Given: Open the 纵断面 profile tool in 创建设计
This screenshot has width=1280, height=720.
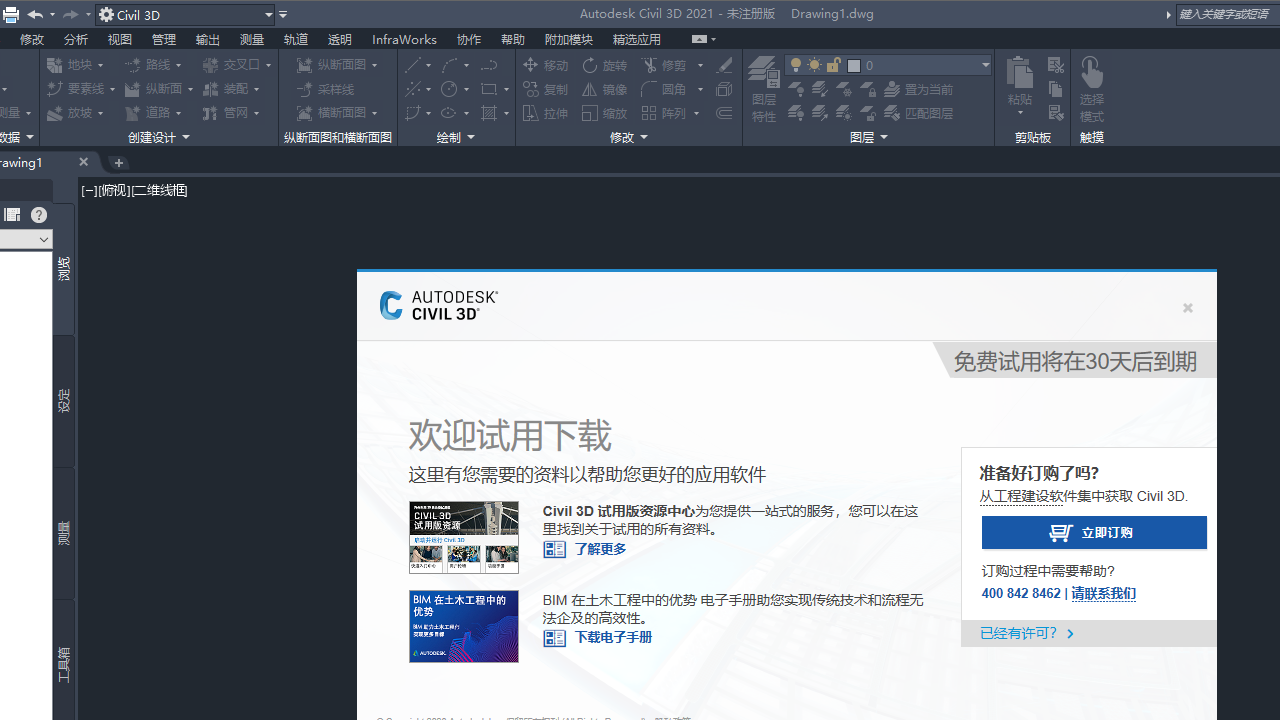Looking at the screenshot, I should (x=159, y=89).
